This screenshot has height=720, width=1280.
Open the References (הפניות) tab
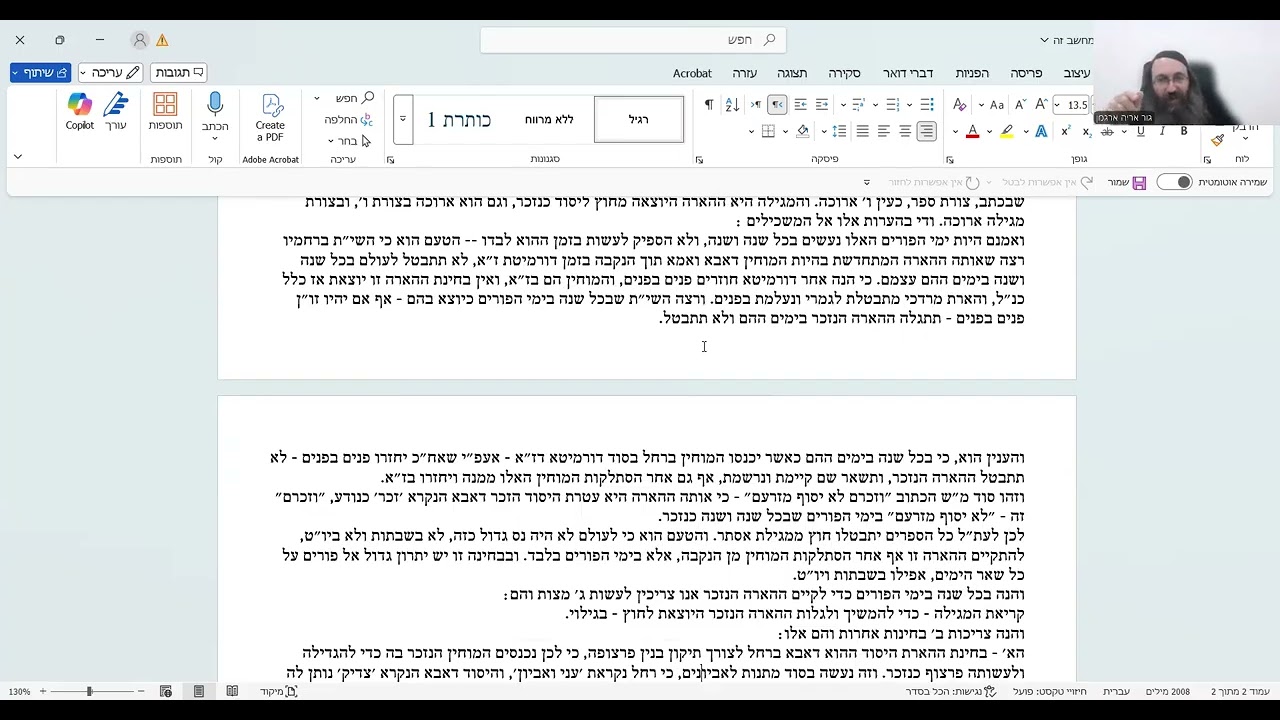pos(972,73)
